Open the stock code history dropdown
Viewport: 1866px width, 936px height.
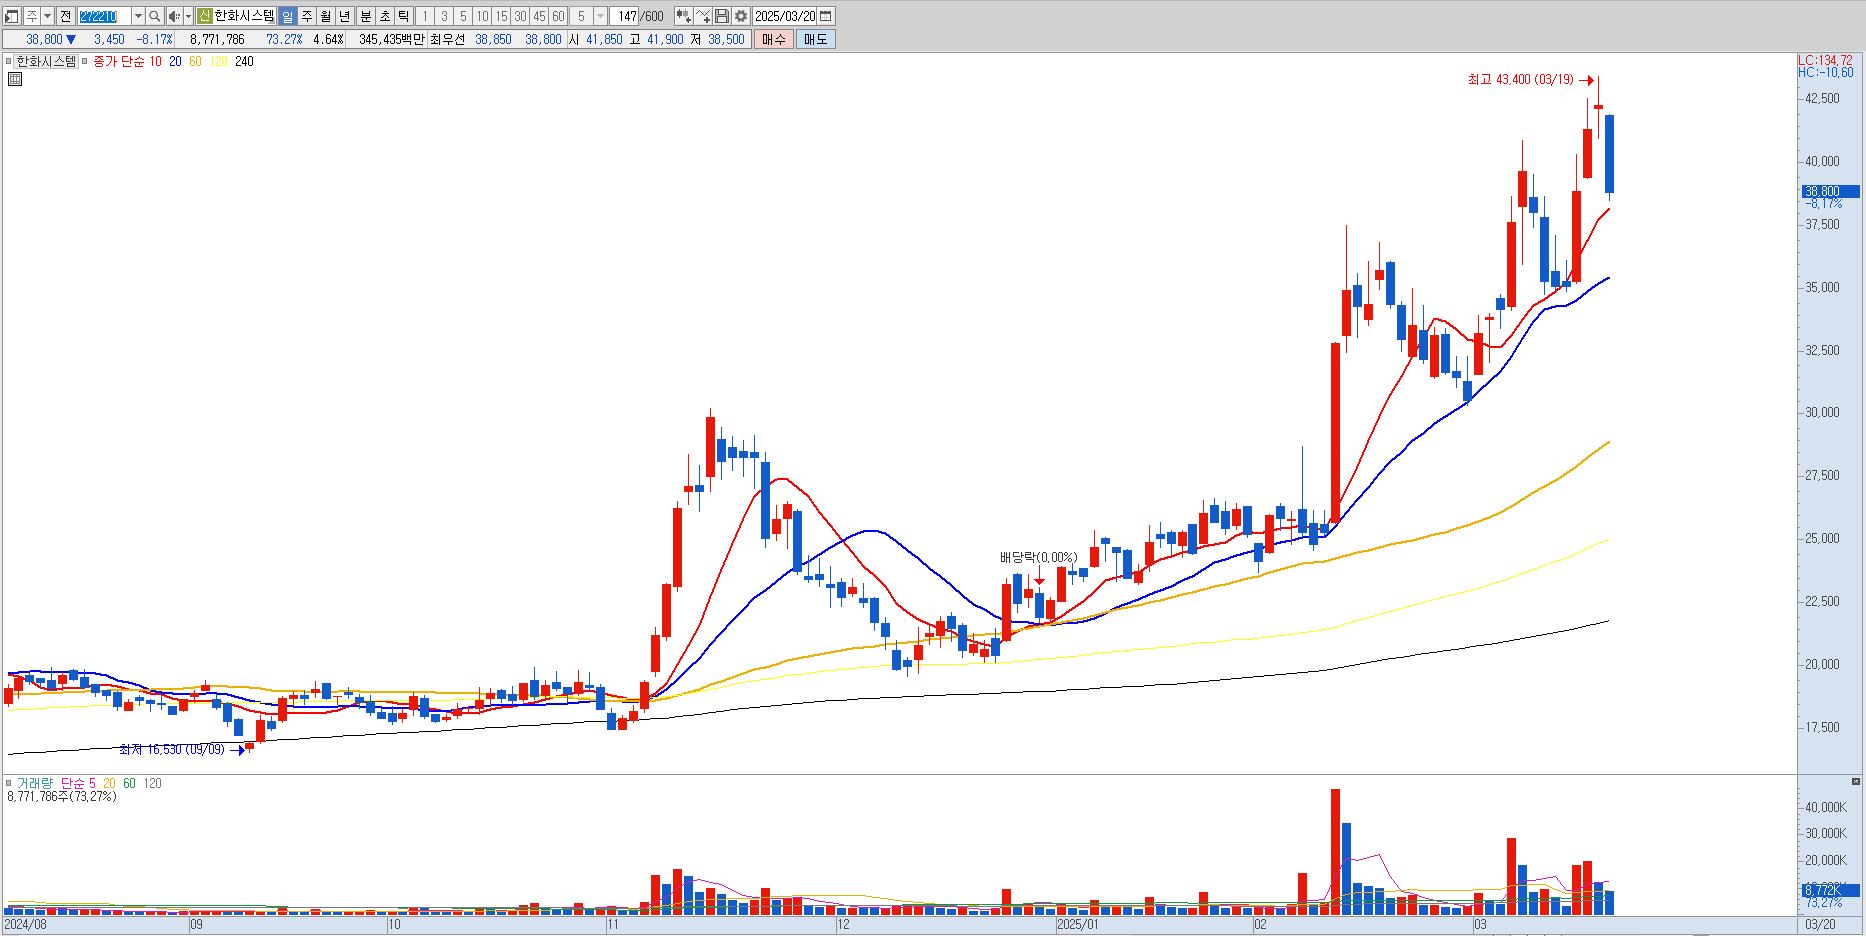click(138, 16)
